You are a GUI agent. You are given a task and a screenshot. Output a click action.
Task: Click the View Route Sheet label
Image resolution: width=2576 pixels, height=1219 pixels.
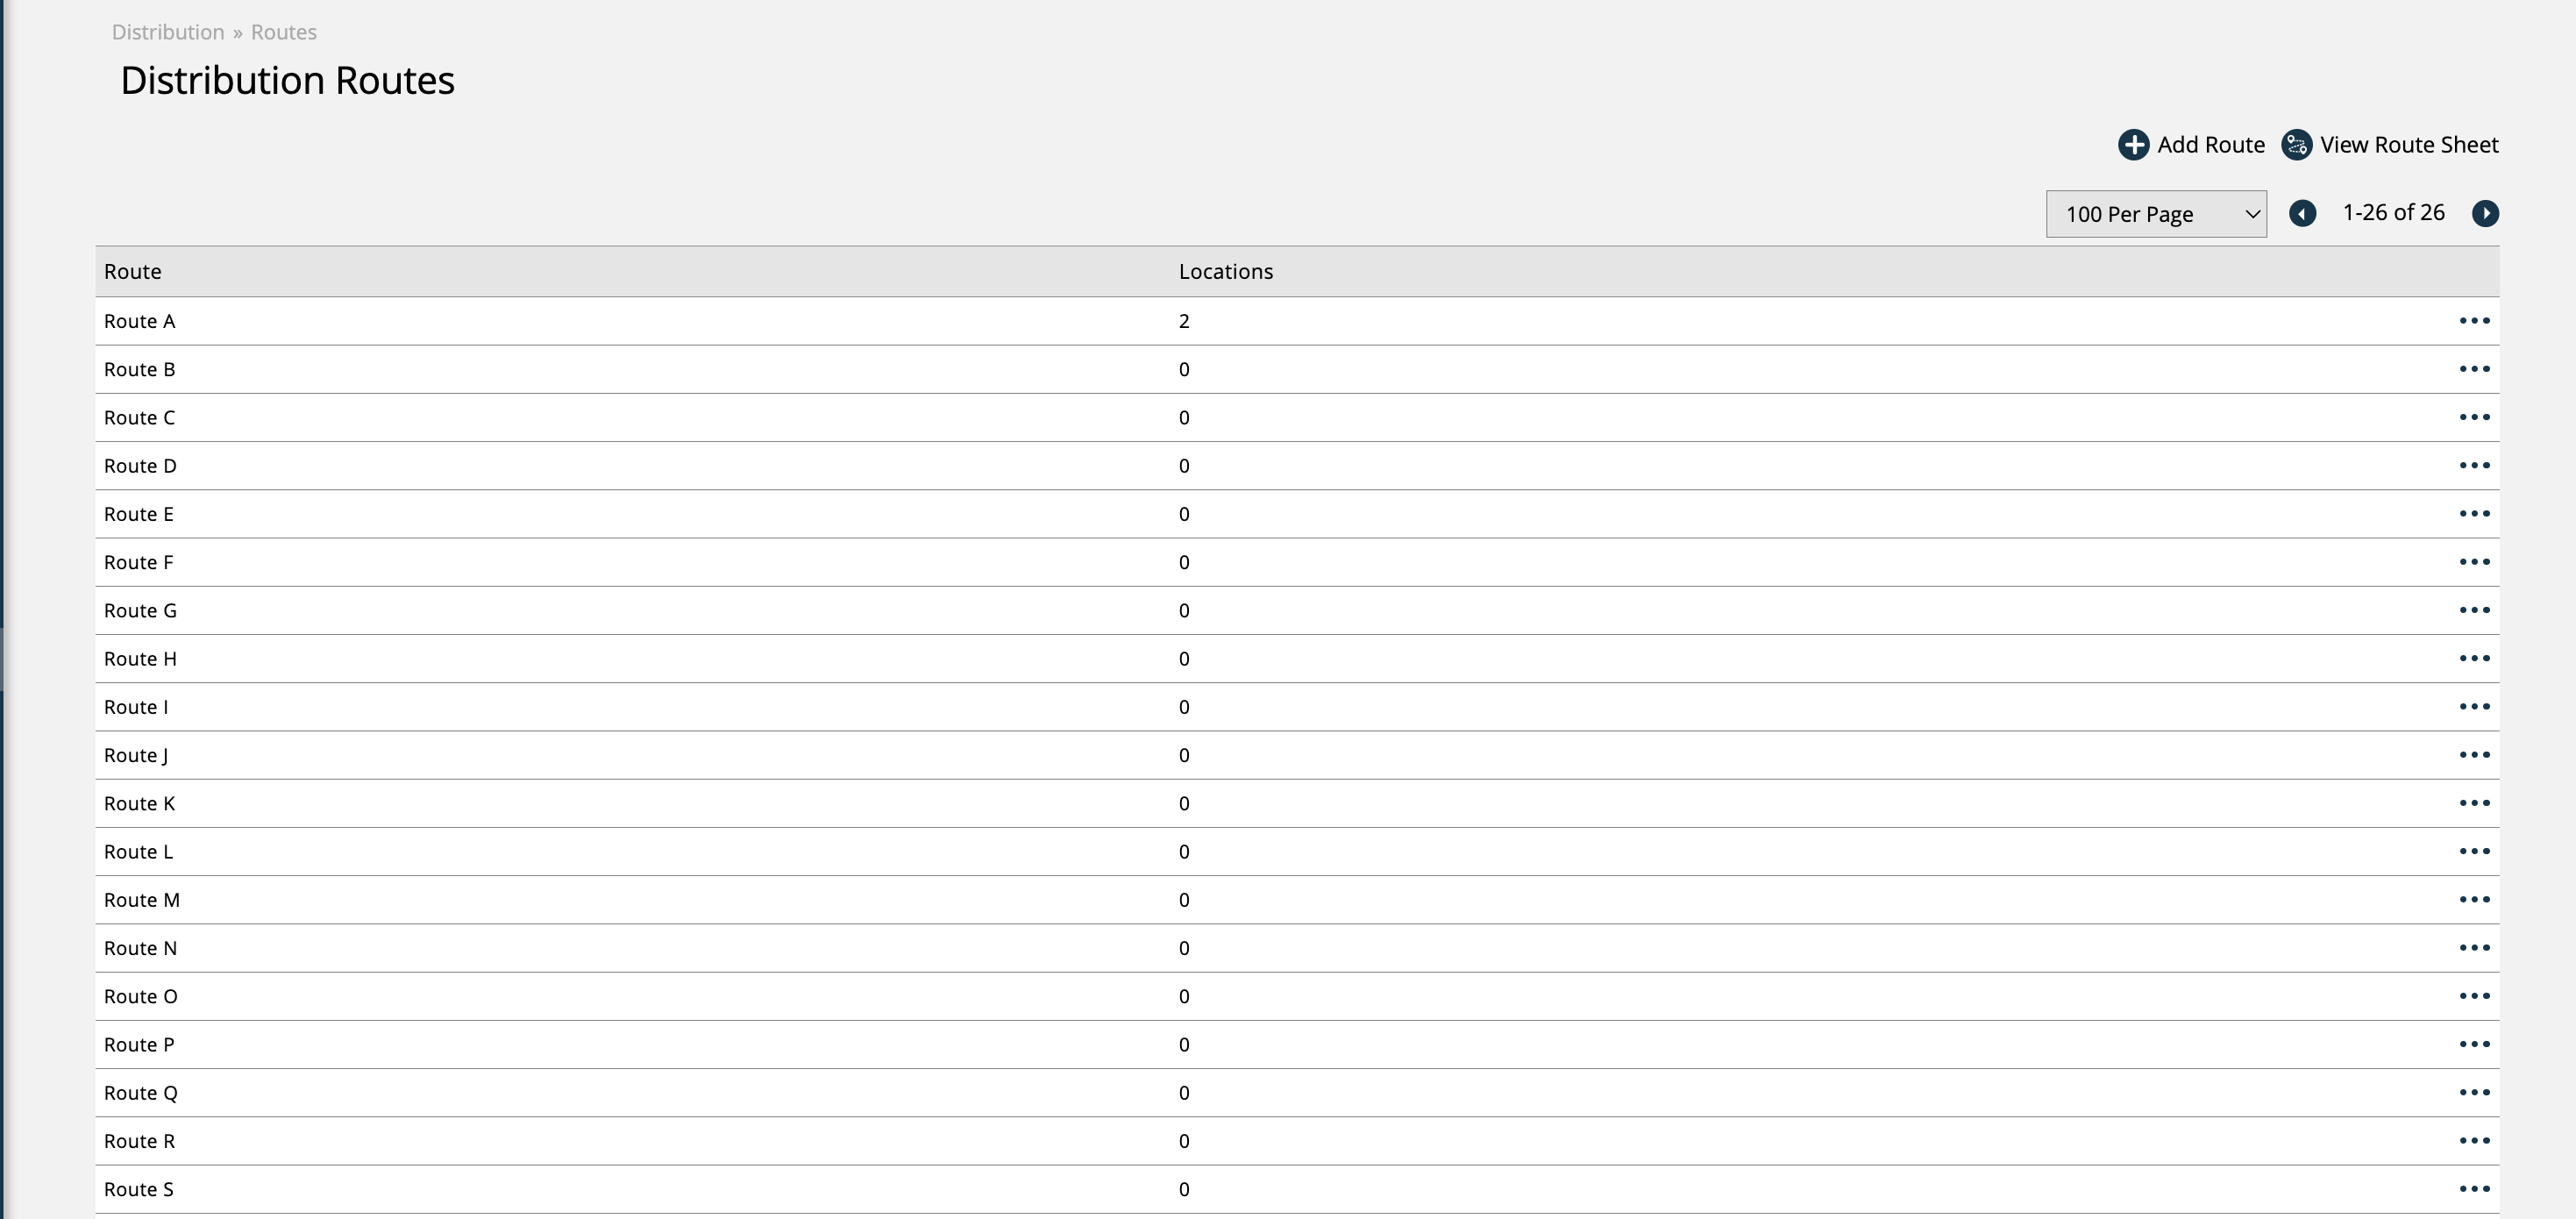point(2408,145)
